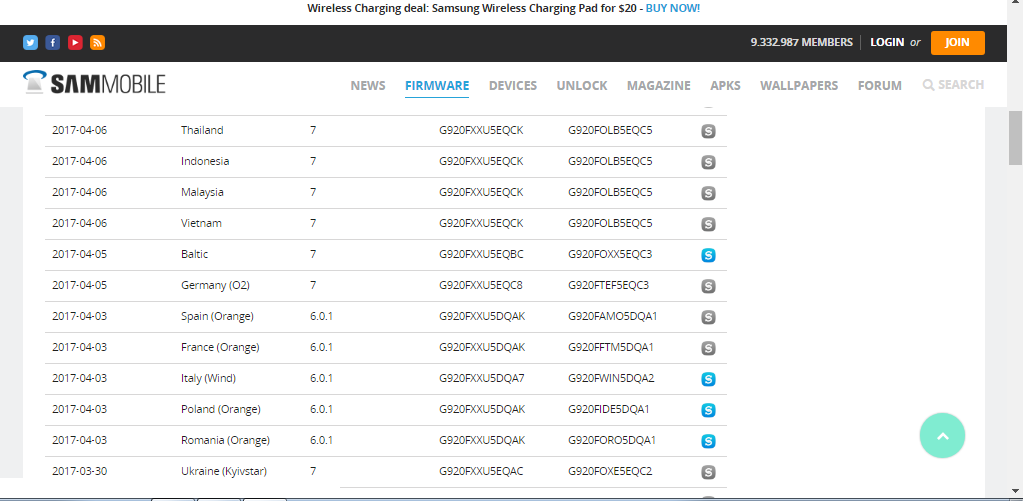Click the download icon in Ukraine (Kyivstar) row

coord(708,472)
